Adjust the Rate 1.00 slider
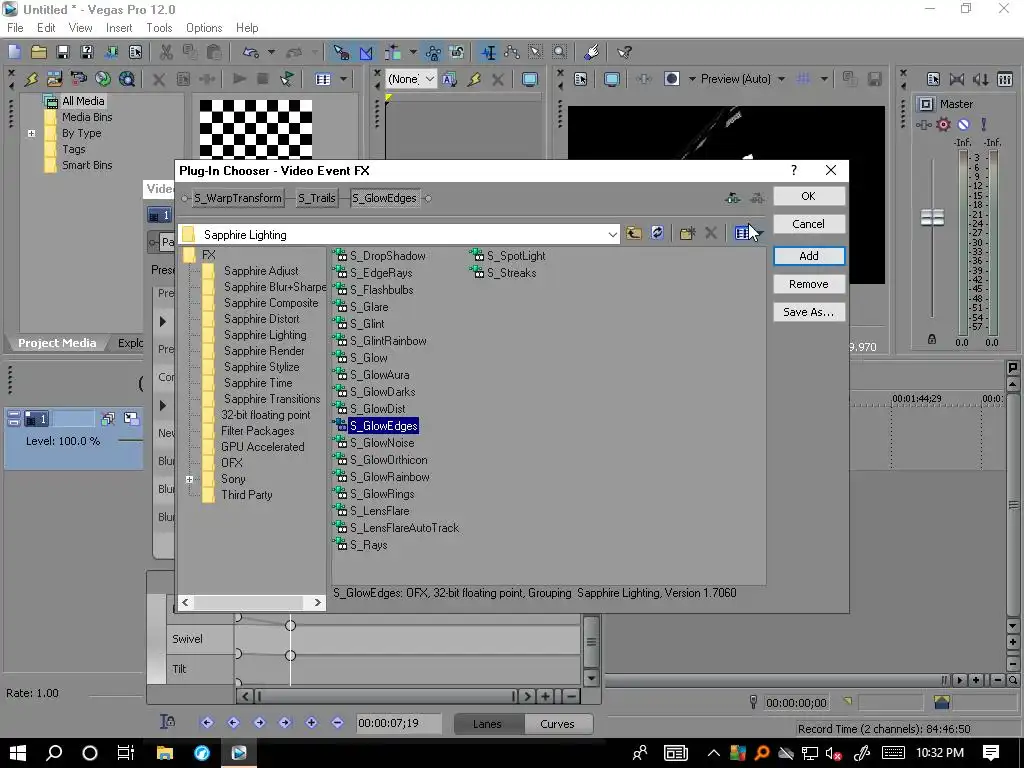Screen dimensions: 1024x768 116,695
